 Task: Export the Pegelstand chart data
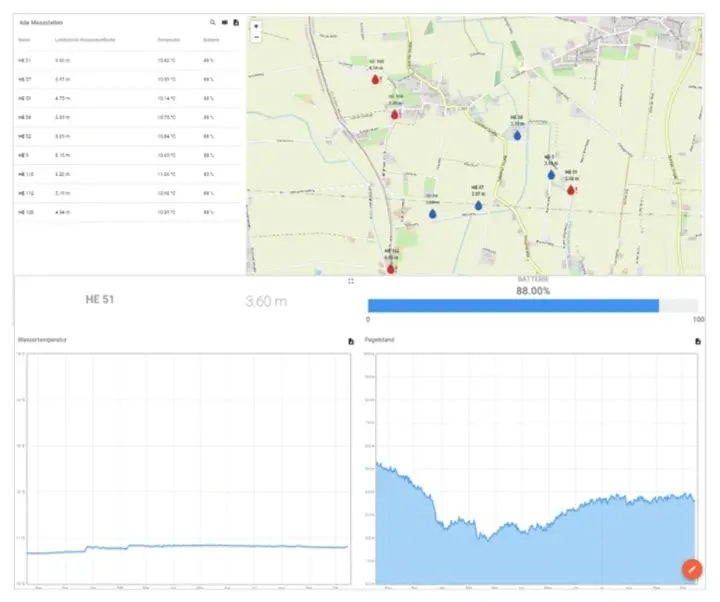698,341
